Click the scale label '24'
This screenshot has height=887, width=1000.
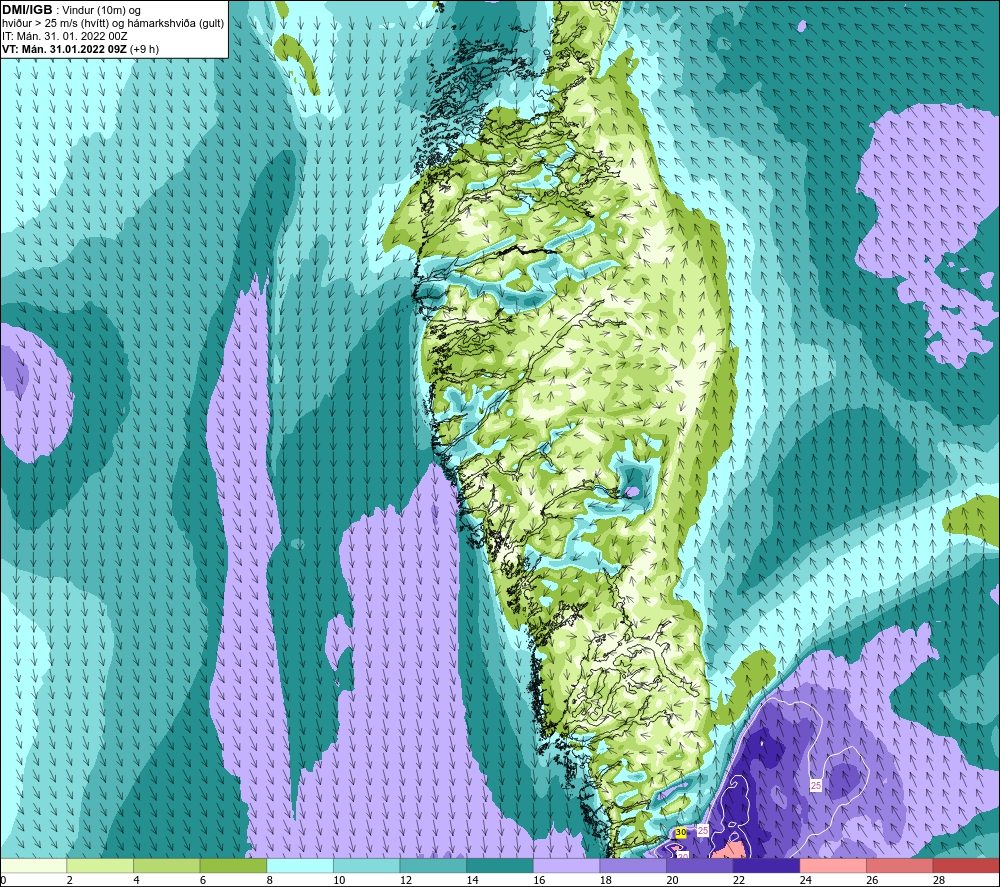[x=805, y=881]
